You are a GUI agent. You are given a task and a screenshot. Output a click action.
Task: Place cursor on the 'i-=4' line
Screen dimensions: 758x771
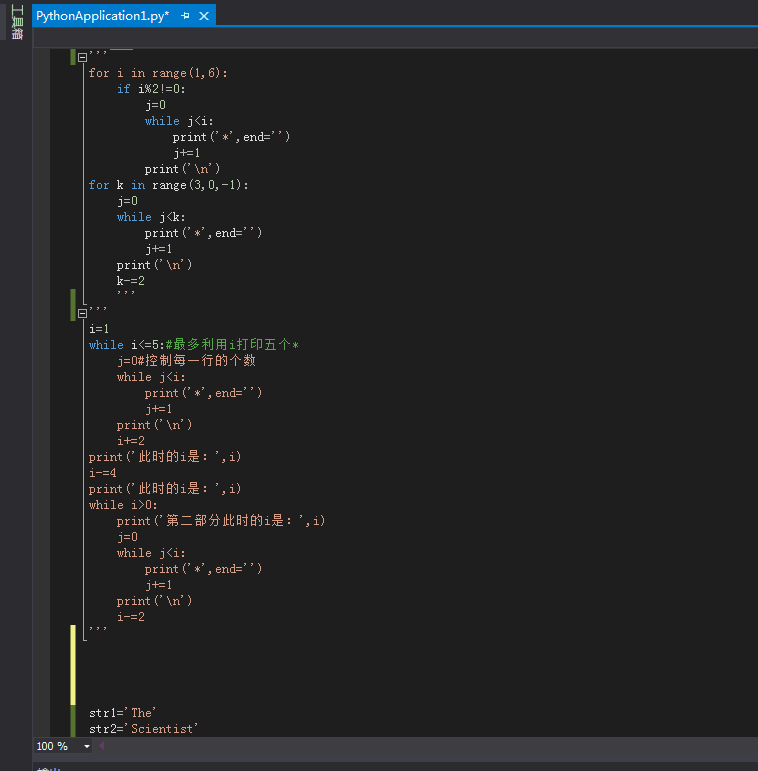[x=103, y=473]
